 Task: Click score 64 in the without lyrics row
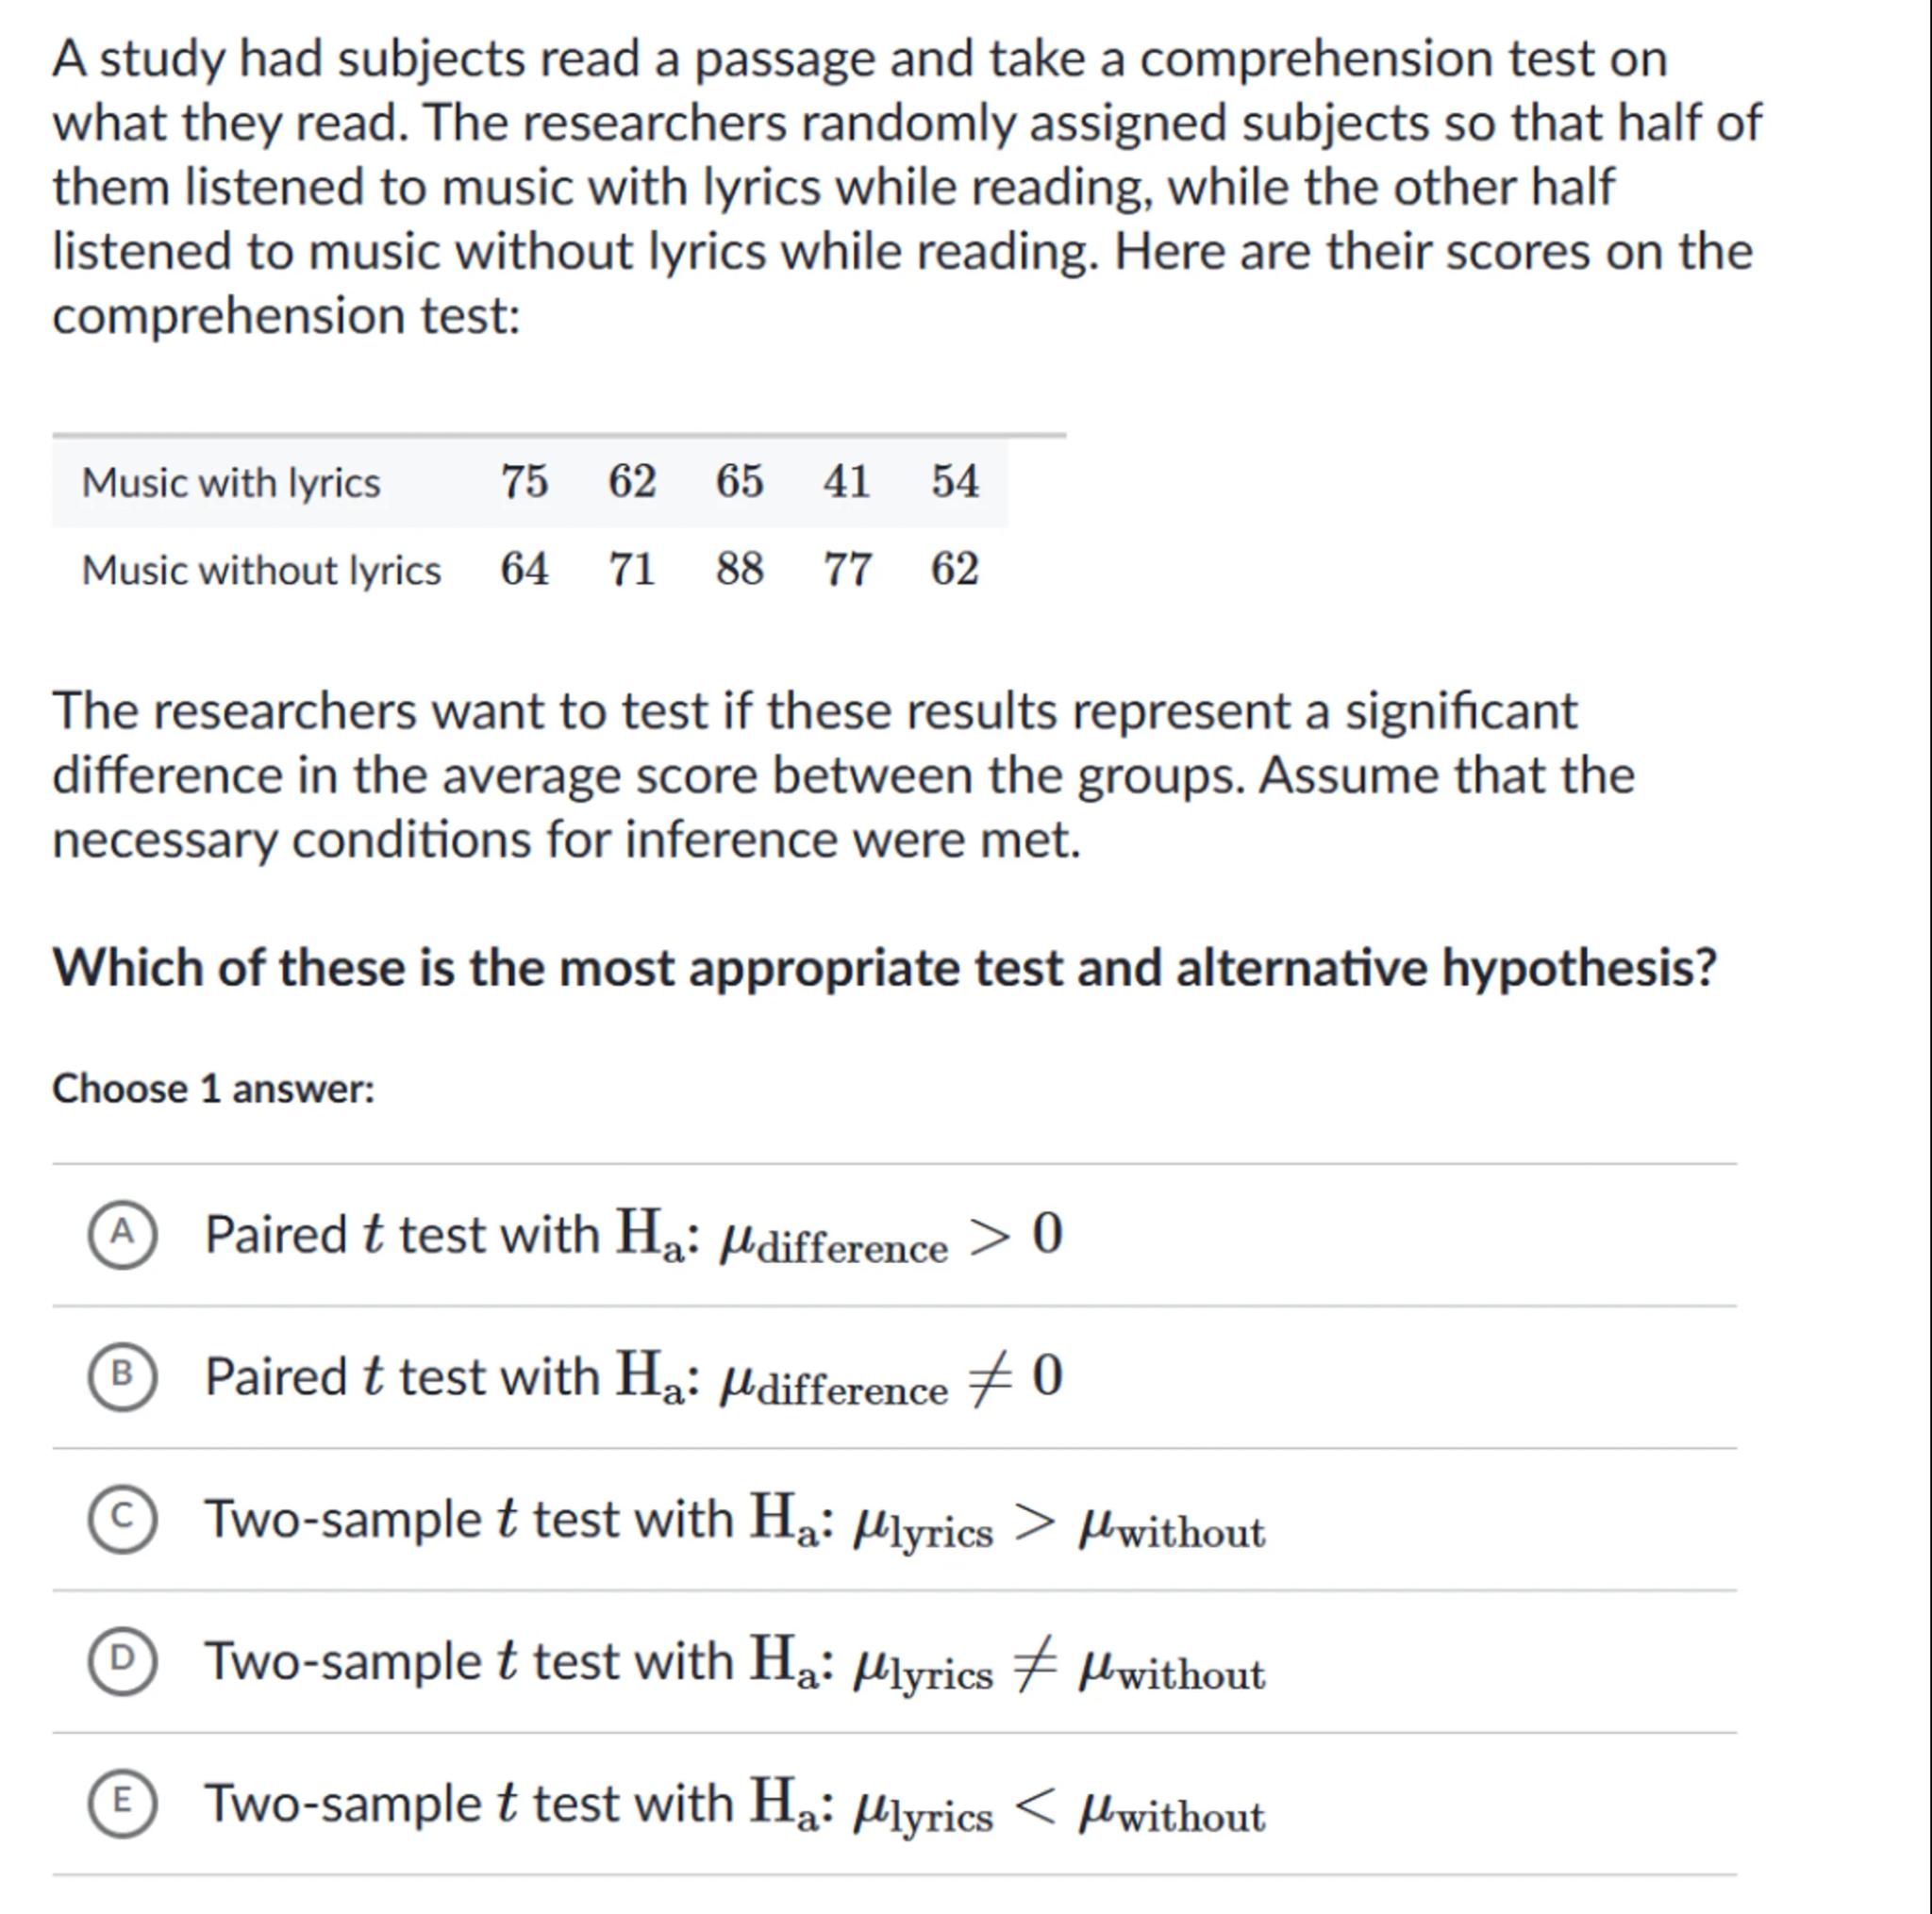525,570
